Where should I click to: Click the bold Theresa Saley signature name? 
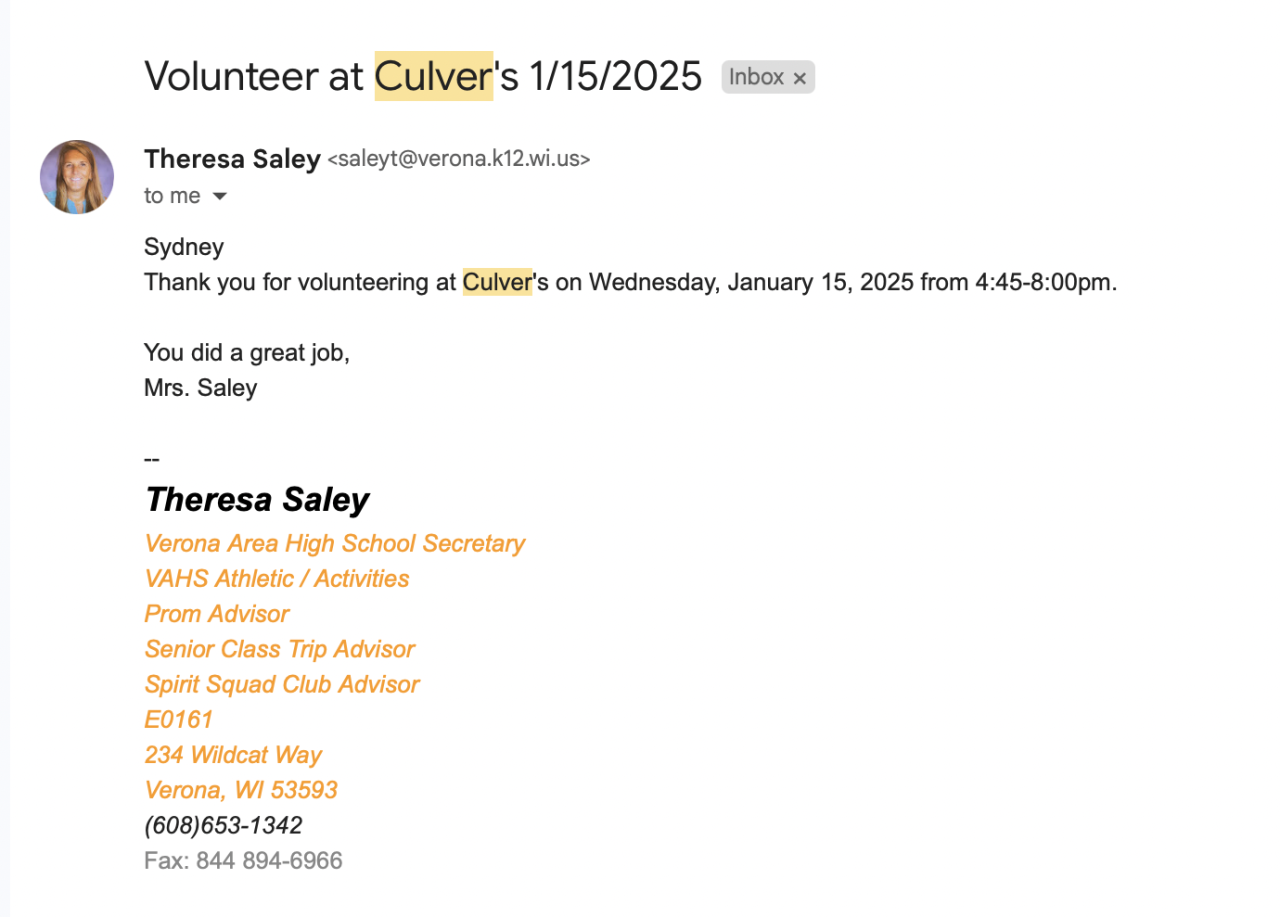click(x=257, y=500)
